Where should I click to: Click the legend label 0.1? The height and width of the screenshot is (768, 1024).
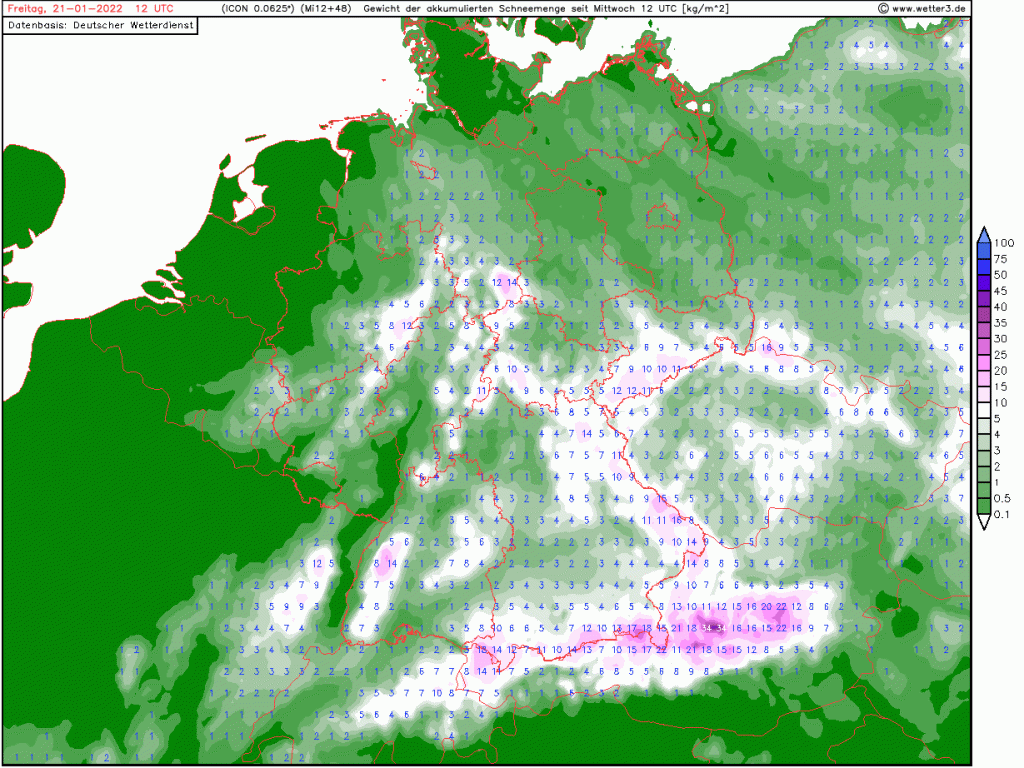point(1005,514)
